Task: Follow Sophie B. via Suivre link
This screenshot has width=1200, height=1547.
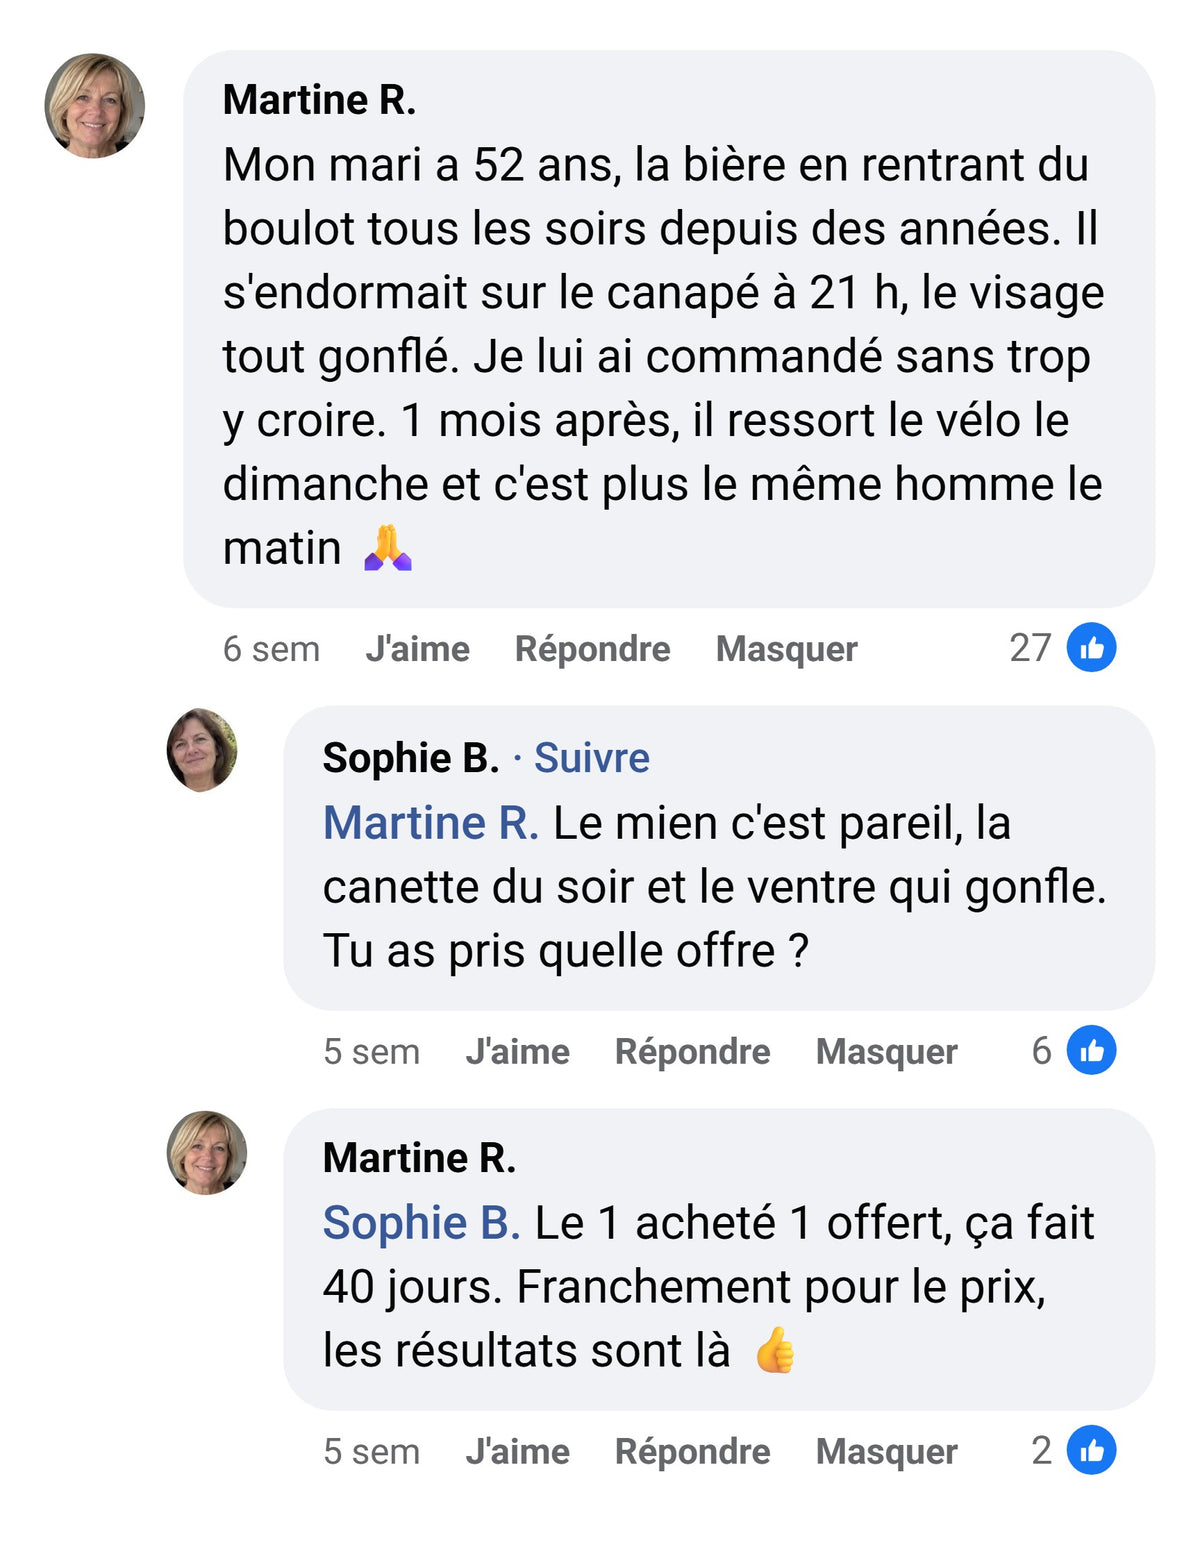Action: (592, 758)
